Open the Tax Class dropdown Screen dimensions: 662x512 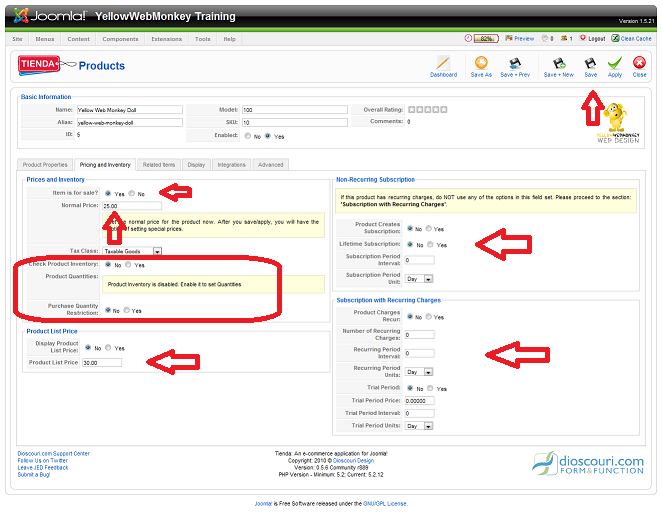click(x=157, y=251)
